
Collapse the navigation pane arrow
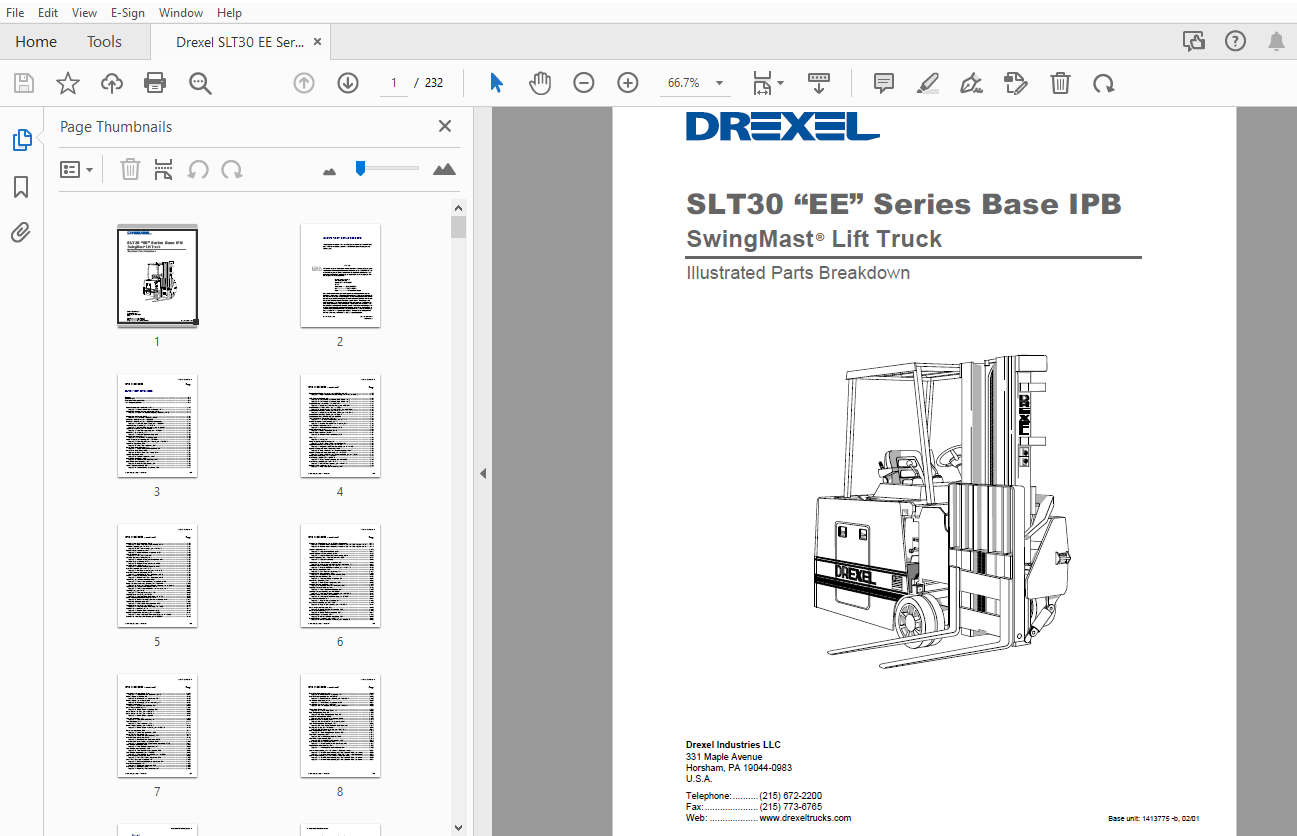point(482,473)
